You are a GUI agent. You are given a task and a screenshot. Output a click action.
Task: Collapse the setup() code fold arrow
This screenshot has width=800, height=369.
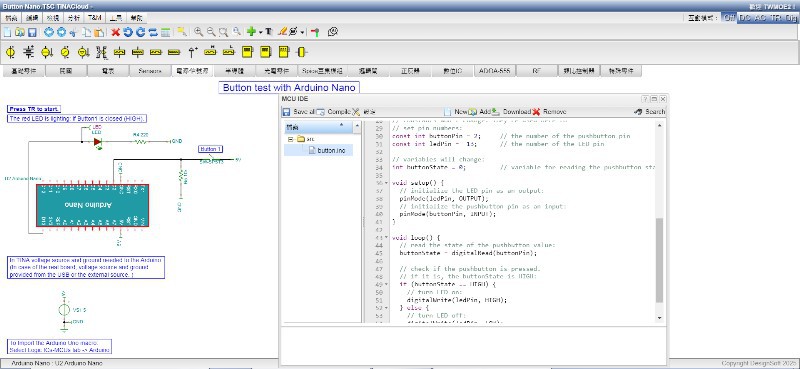click(x=387, y=183)
